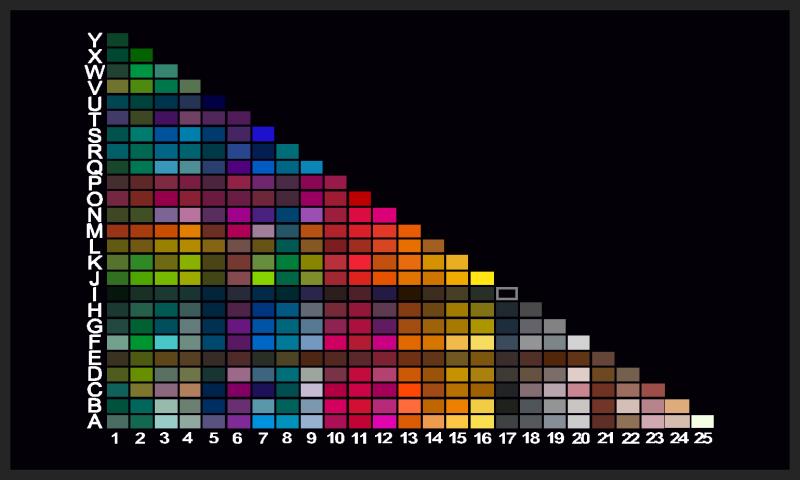Choose the dark gray swatch at H18
This screenshot has height=480, width=800.
(x=531, y=310)
